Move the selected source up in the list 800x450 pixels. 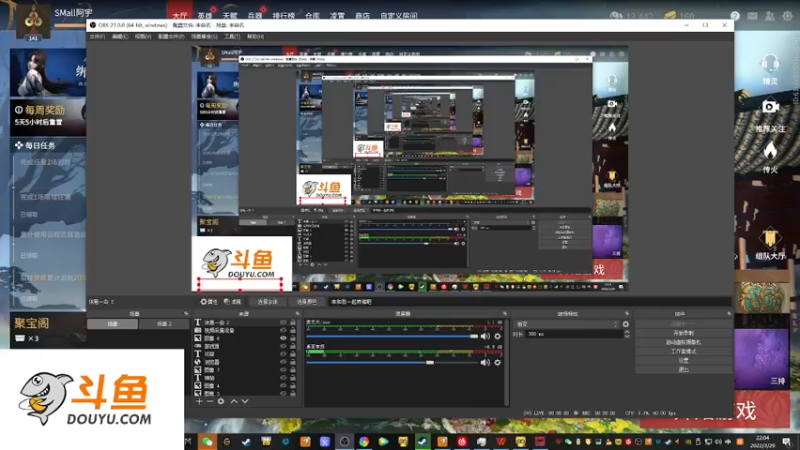[x=234, y=402]
